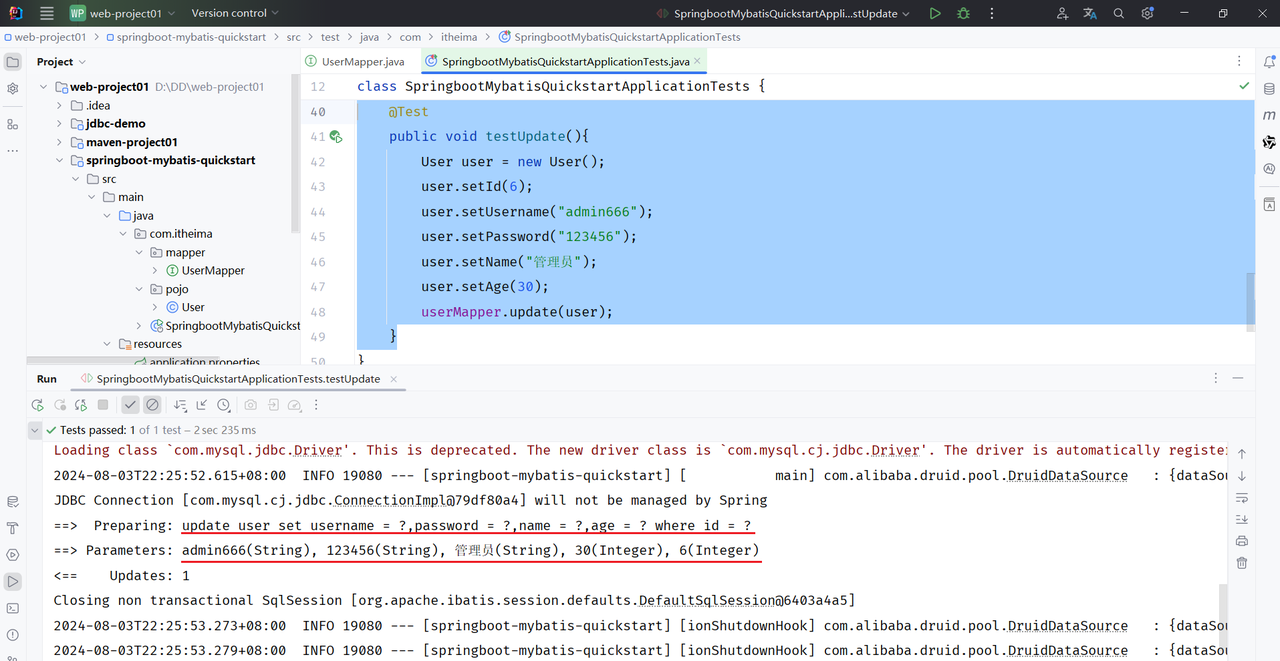Rerun tests in the Run tool window
The image size is (1280, 661).
tap(37, 405)
